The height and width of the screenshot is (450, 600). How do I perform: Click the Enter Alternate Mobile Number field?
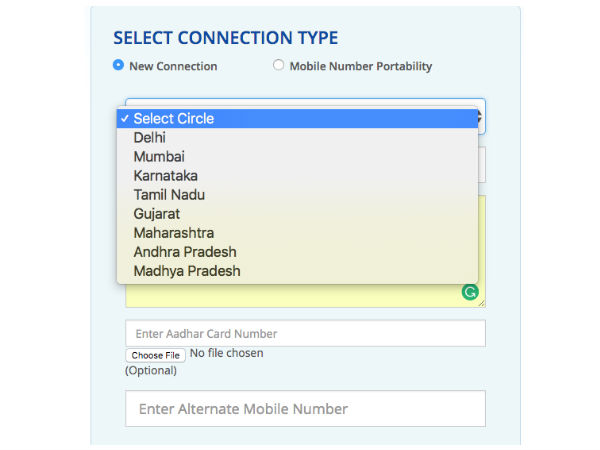(x=305, y=409)
